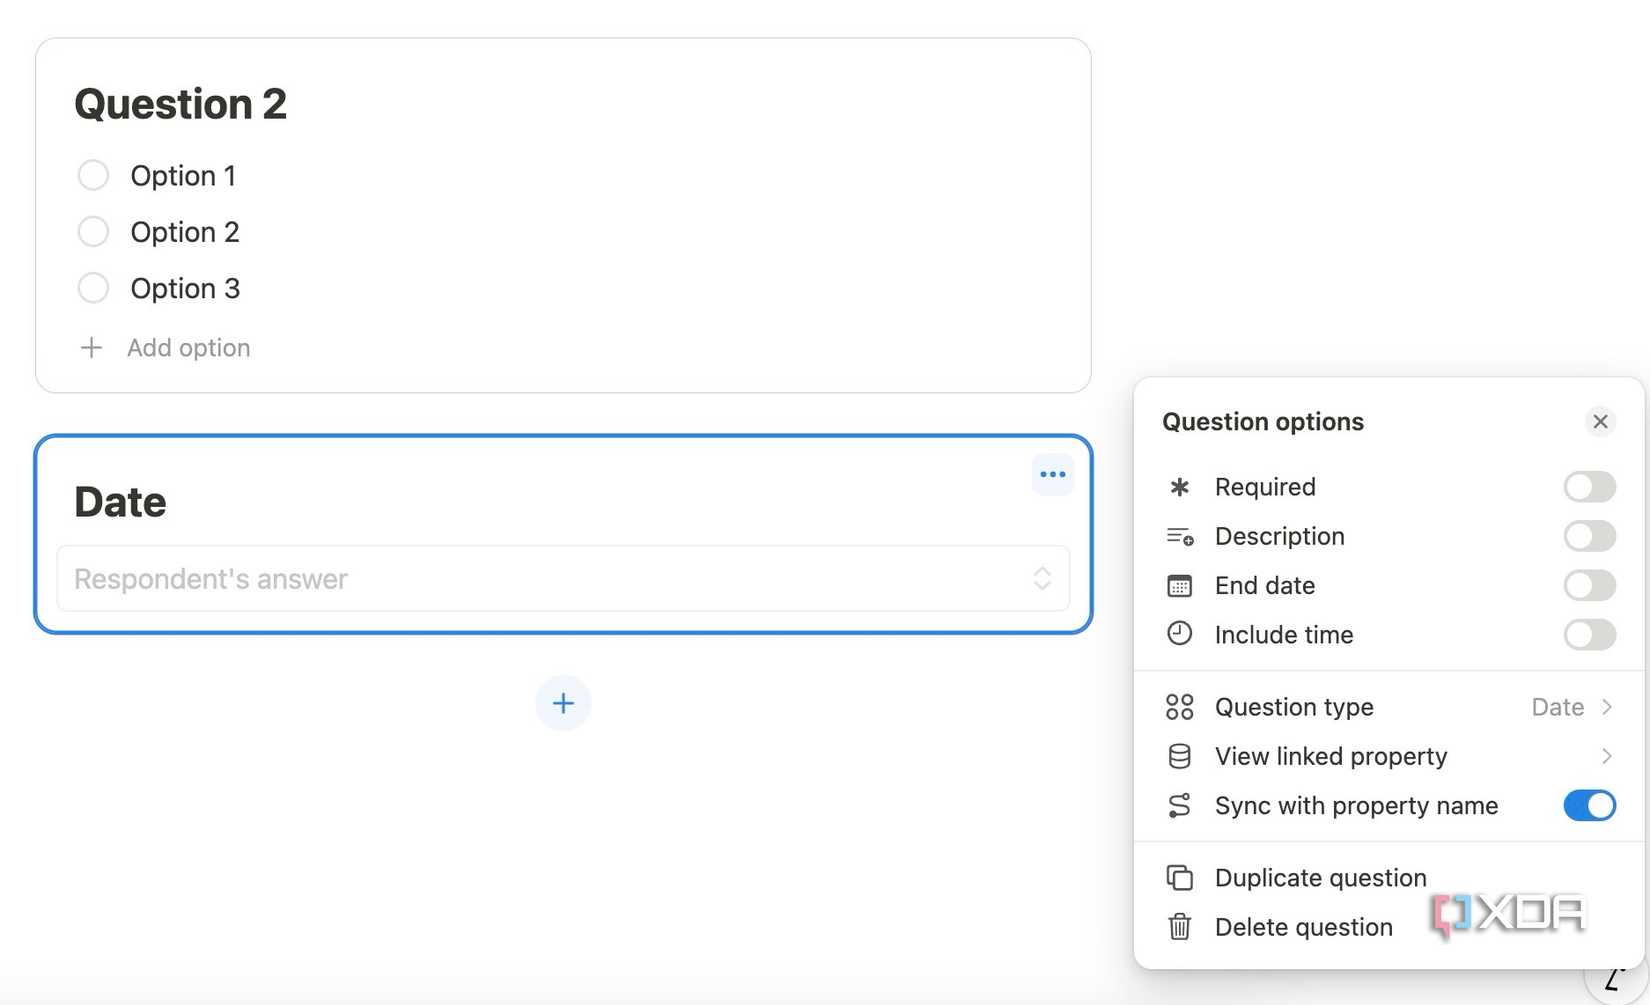Close the Question options panel
The width and height of the screenshot is (1650, 1005).
coord(1600,422)
